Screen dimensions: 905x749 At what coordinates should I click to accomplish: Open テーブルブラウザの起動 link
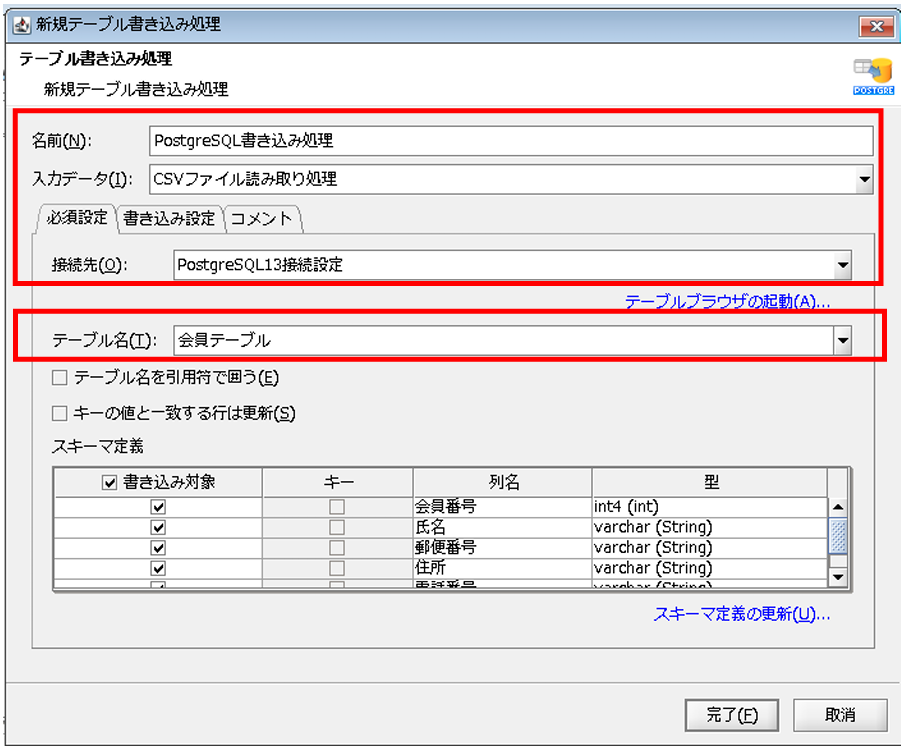tap(728, 301)
